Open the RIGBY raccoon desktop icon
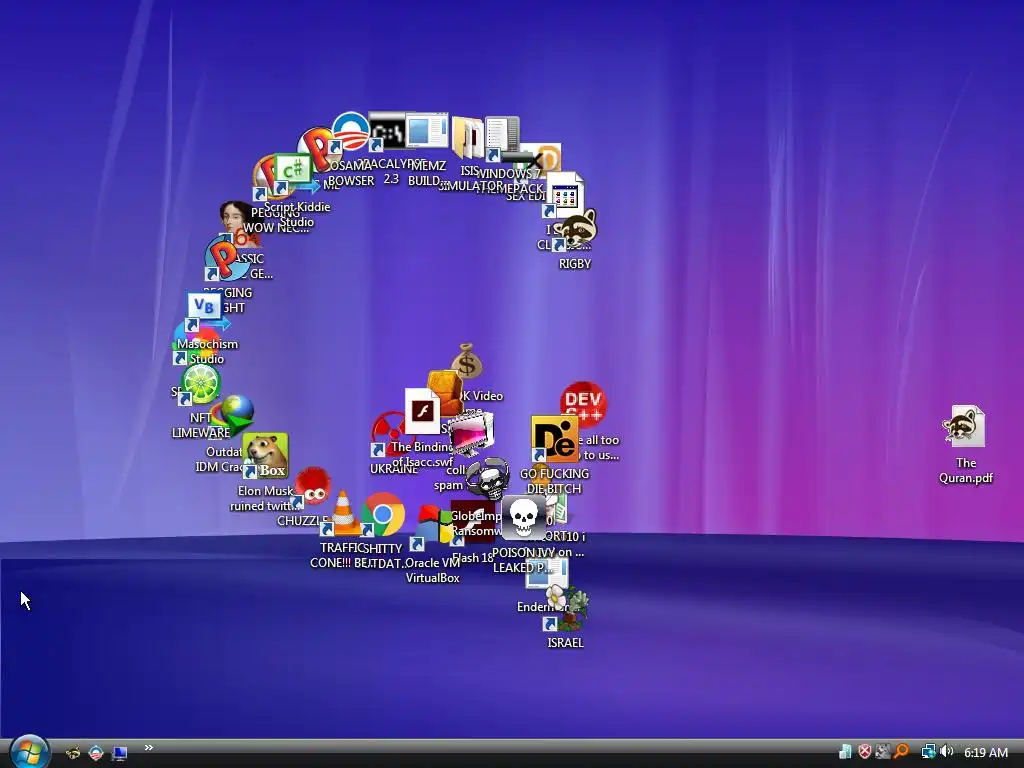Screen dimensions: 1024x768 (576, 230)
